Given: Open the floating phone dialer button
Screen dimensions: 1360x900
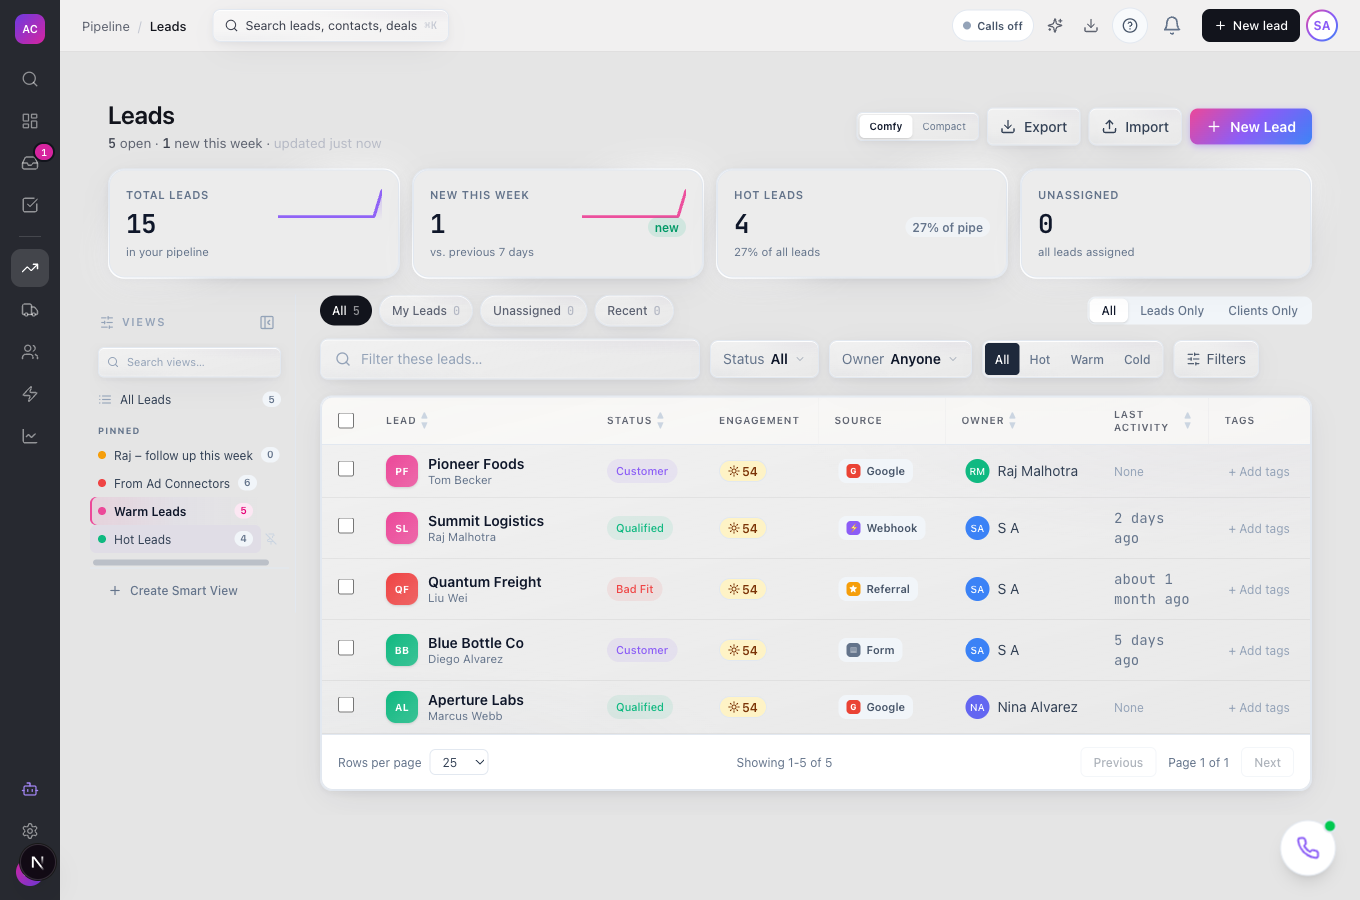Looking at the screenshot, I should click(x=1308, y=848).
